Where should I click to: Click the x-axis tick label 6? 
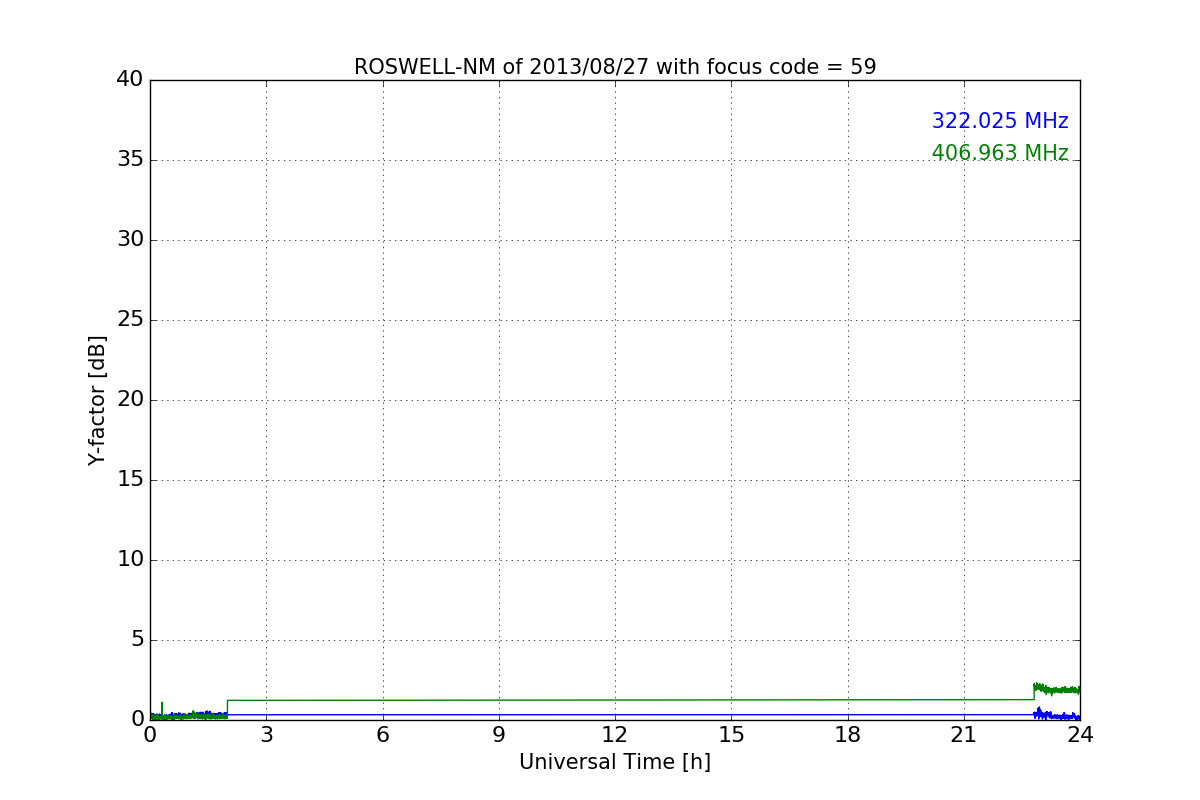382,735
